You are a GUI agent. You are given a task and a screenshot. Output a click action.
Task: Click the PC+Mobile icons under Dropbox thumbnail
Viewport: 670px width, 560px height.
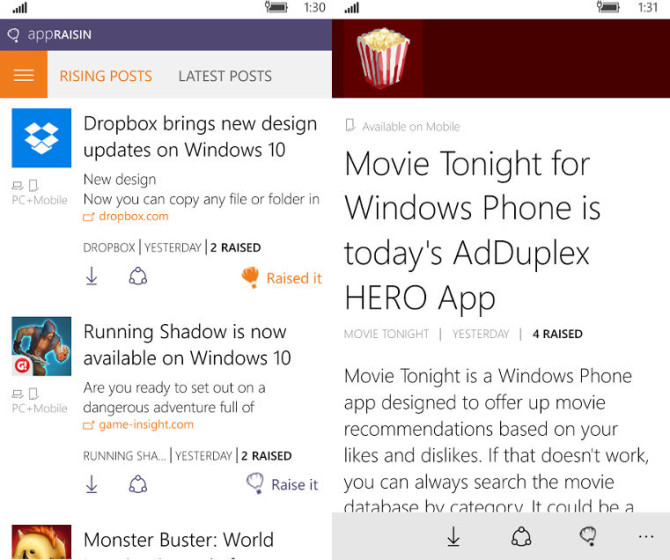[25, 185]
